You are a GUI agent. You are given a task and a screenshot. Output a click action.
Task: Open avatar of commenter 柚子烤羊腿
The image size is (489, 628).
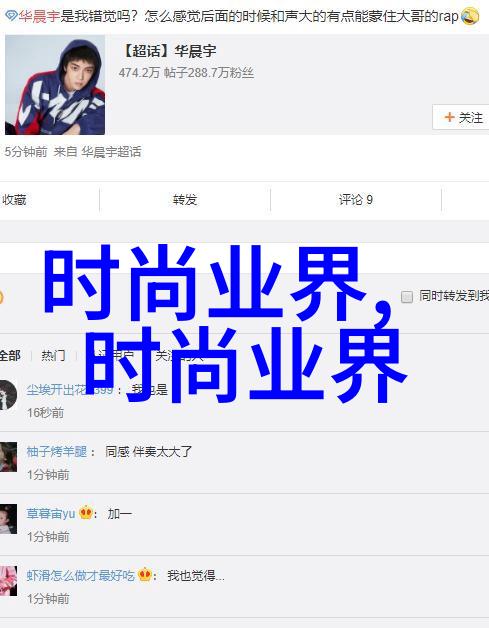tap(8, 457)
